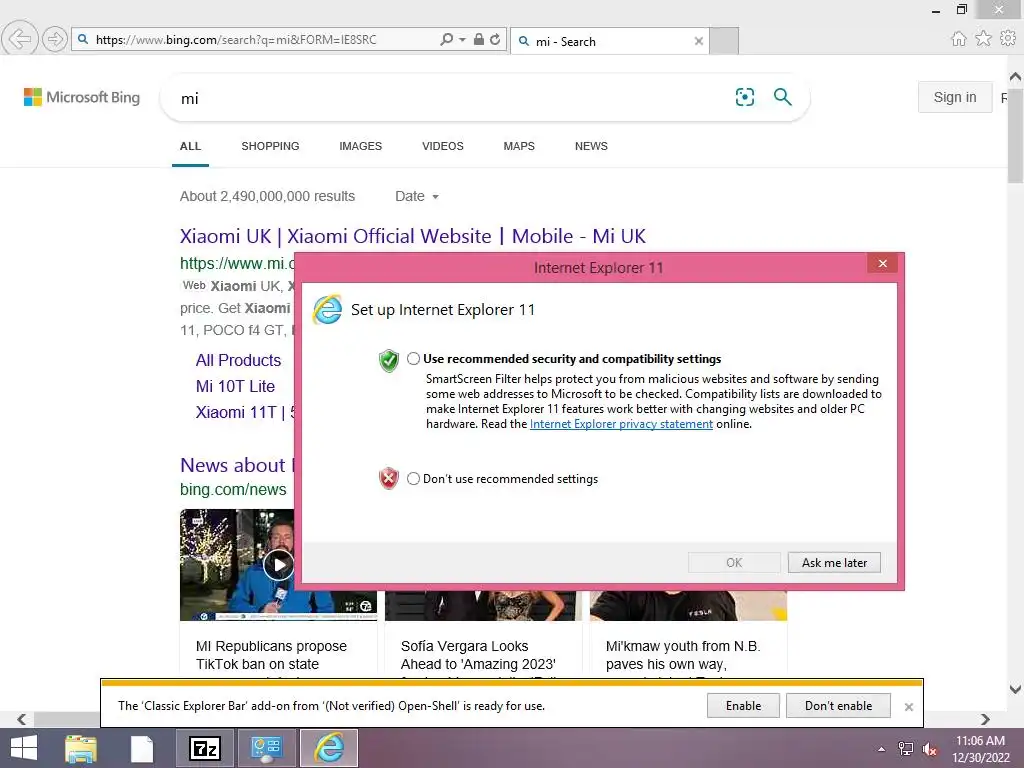This screenshot has width=1024, height=768.
Task: Enable the Classic Explorer Bar add-on
Action: coord(743,706)
